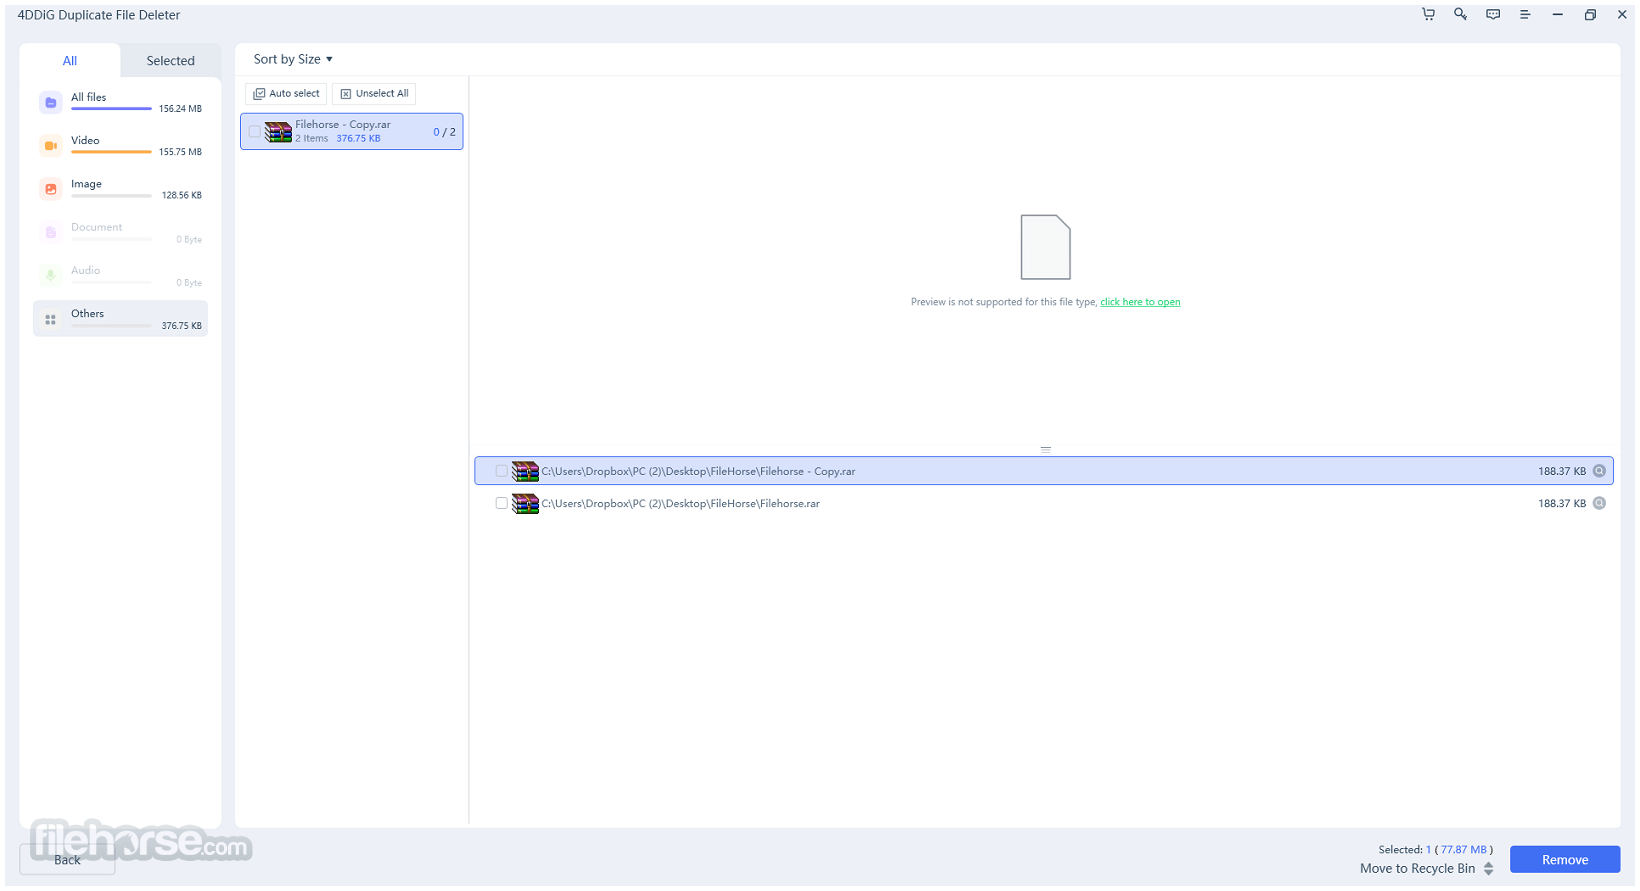
Task: Select the Document category icon
Action: pos(50,232)
